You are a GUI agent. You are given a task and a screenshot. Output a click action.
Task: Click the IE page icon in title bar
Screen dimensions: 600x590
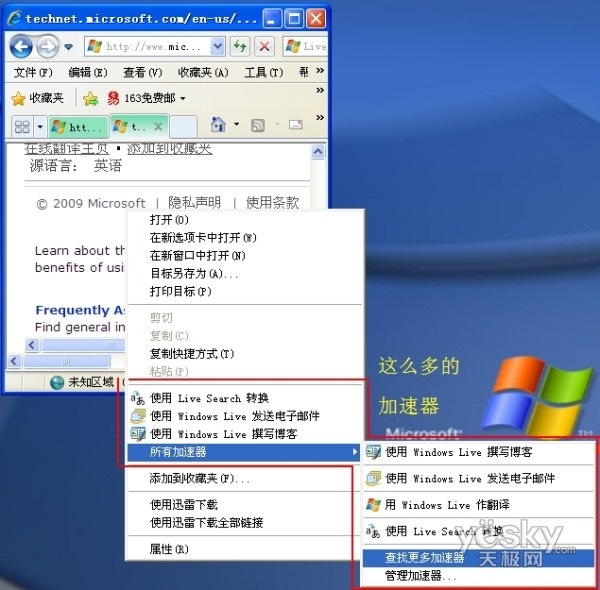tap(14, 18)
